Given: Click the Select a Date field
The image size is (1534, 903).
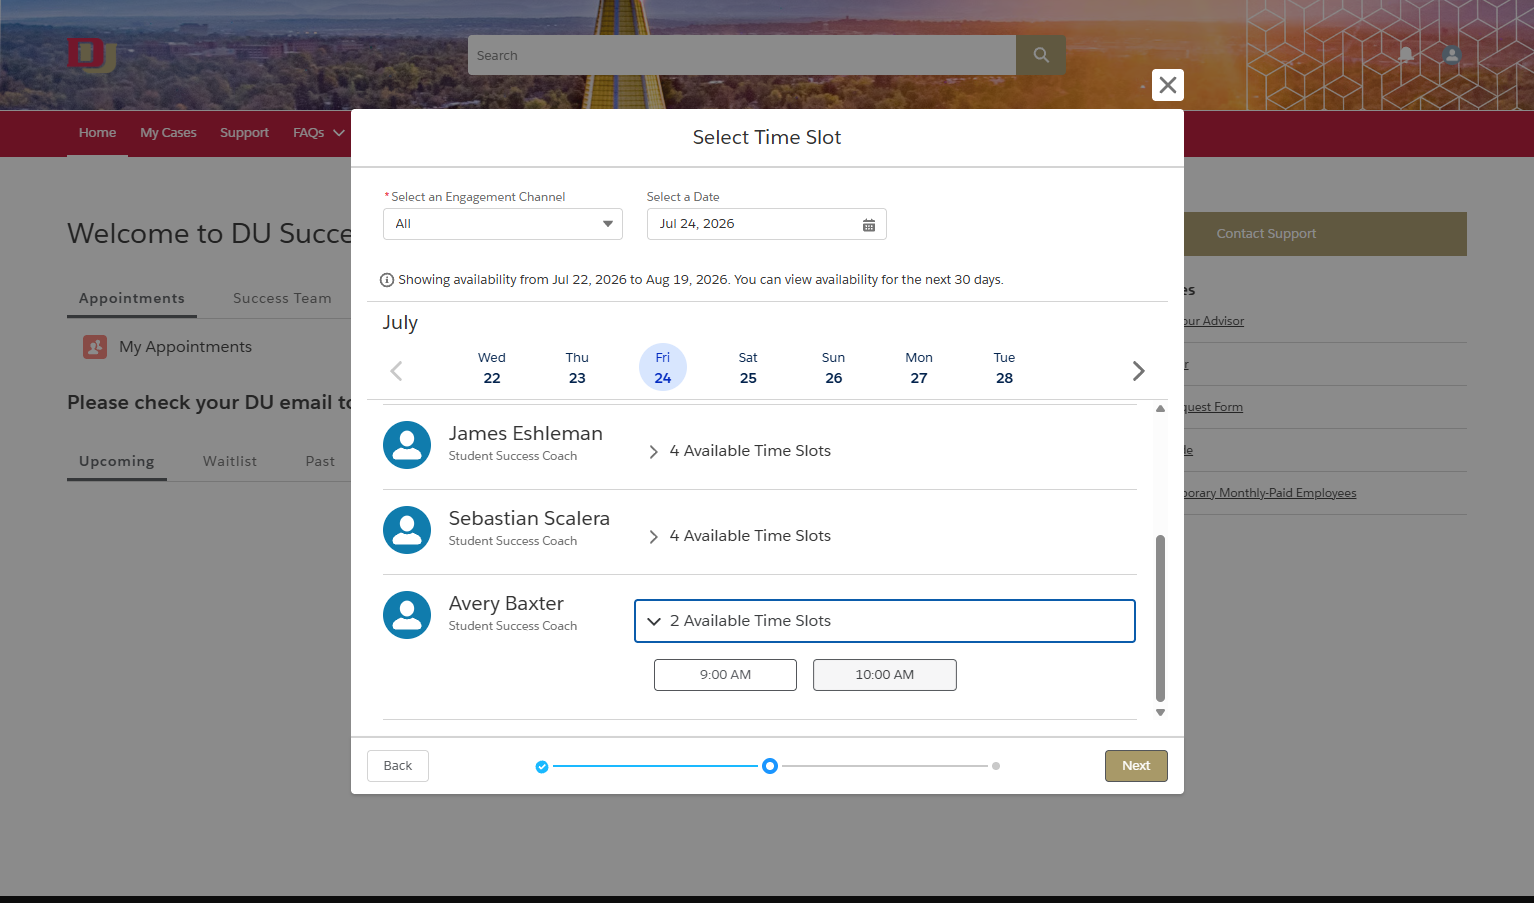Looking at the screenshot, I should tap(767, 224).
